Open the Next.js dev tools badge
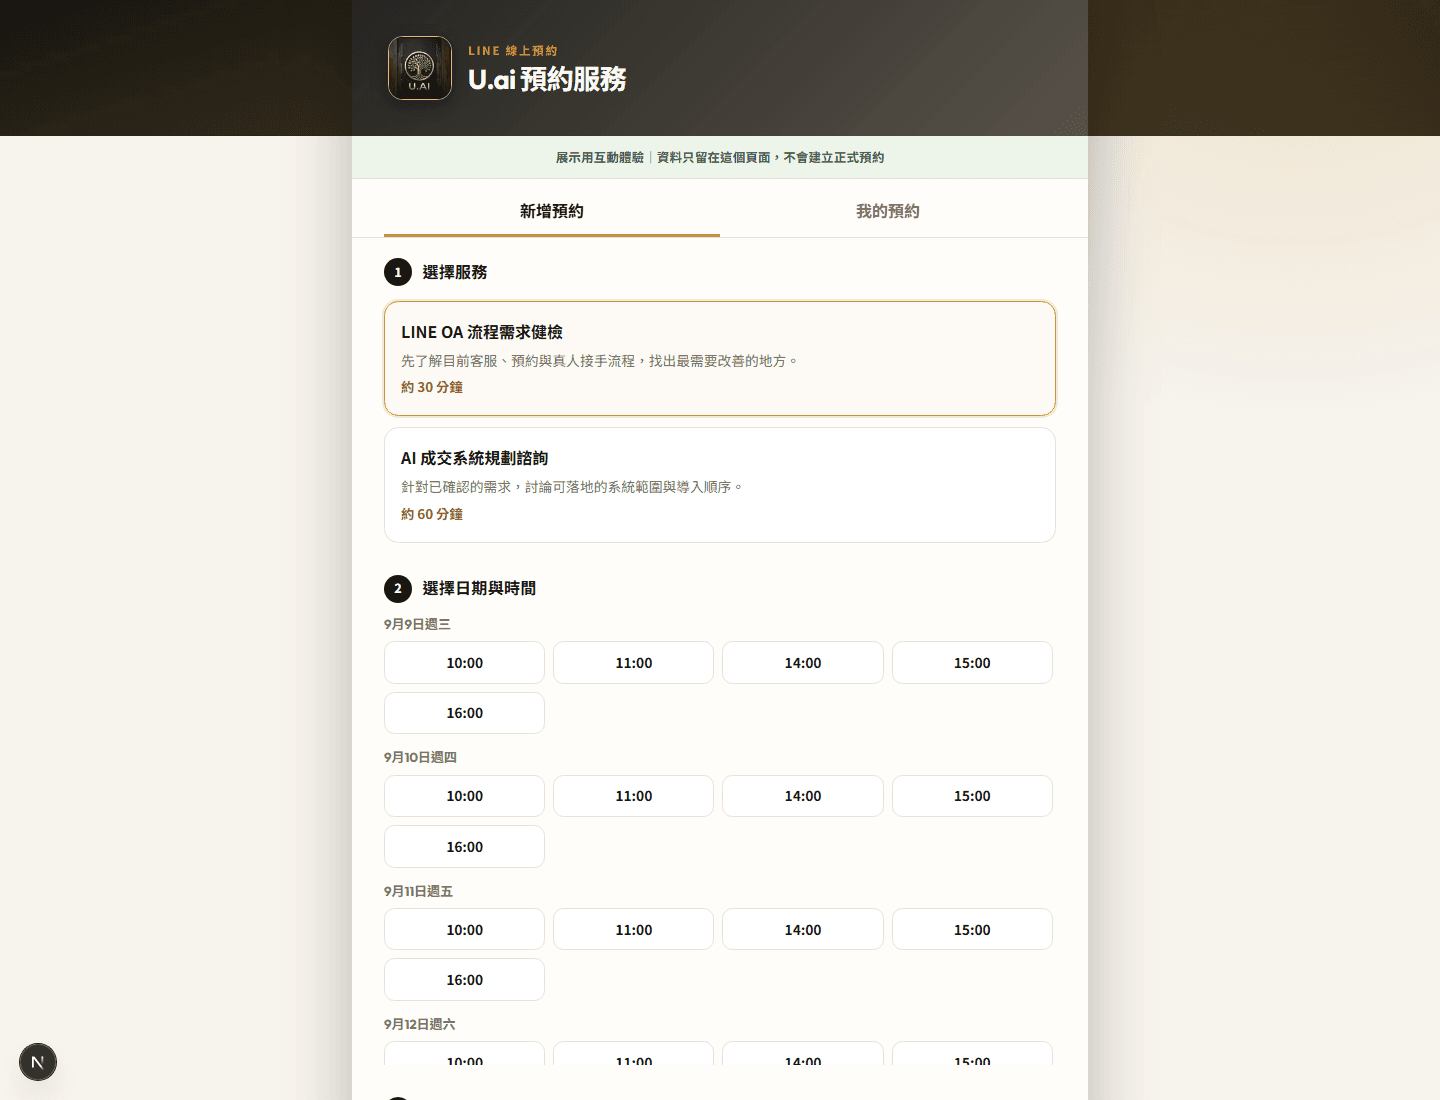1440x1100 pixels. pos(38,1062)
